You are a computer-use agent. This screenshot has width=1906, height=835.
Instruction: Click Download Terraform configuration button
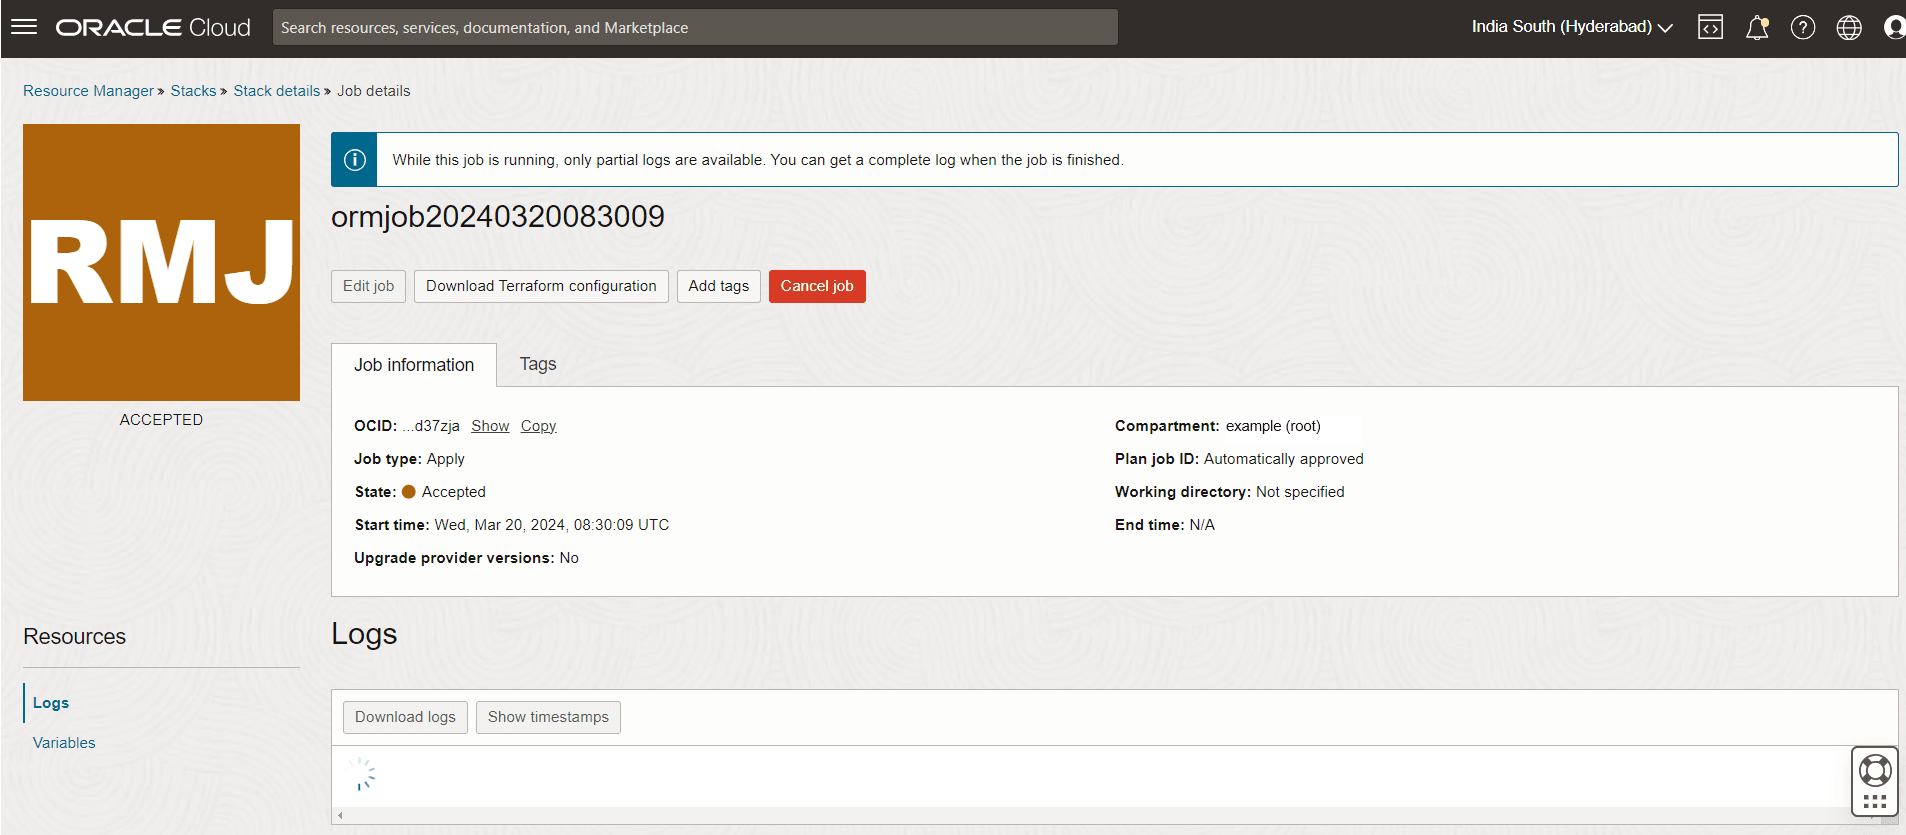click(x=541, y=286)
